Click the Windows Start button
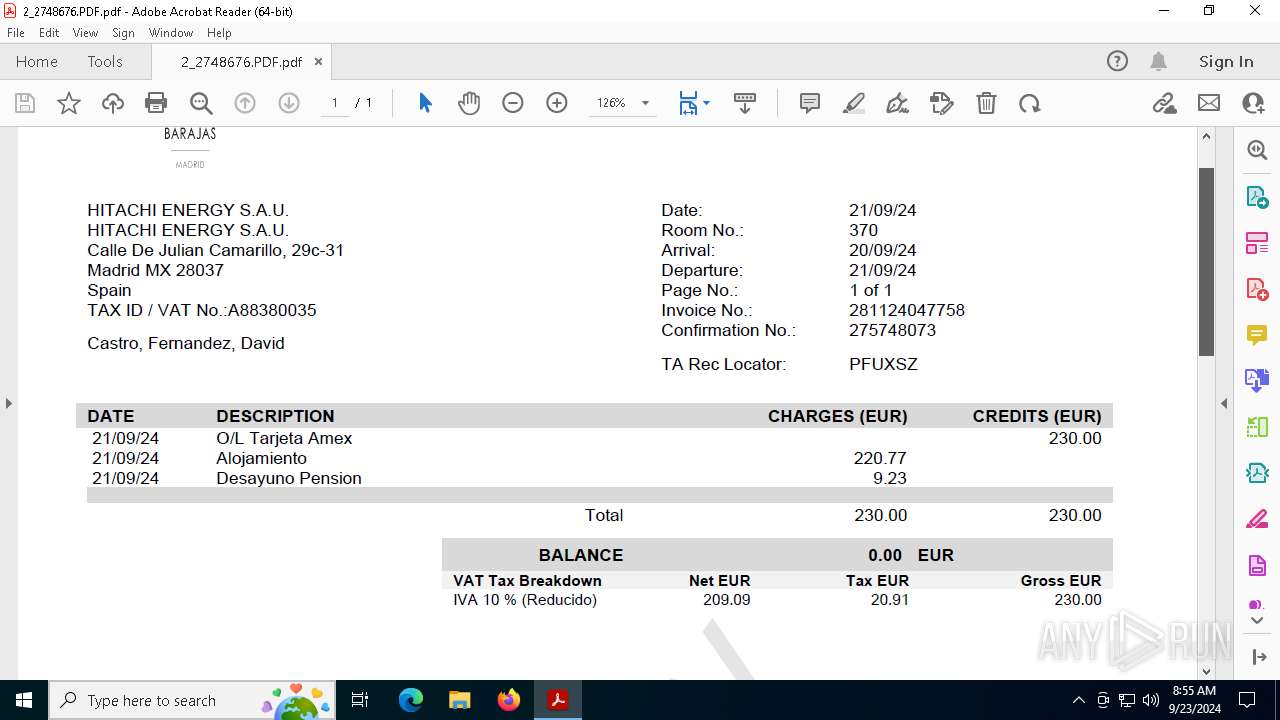1280x720 pixels. (24, 700)
